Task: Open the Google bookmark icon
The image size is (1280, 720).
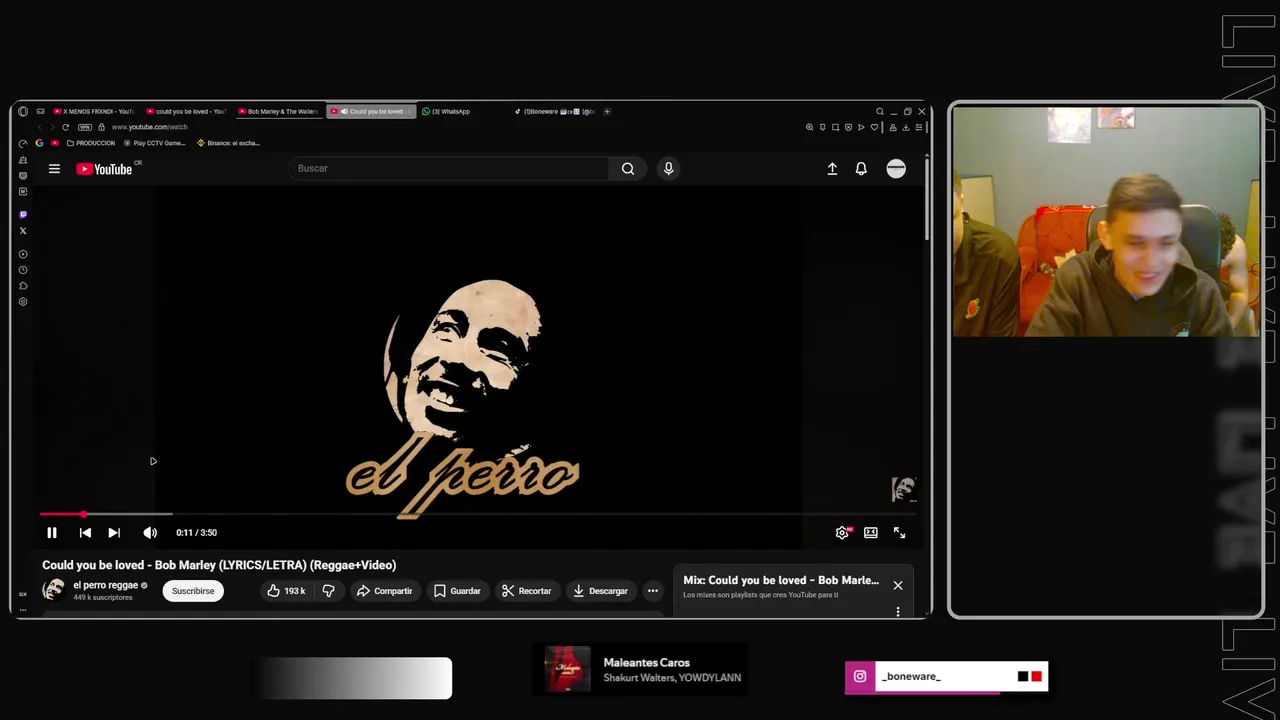Action: (39, 143)
